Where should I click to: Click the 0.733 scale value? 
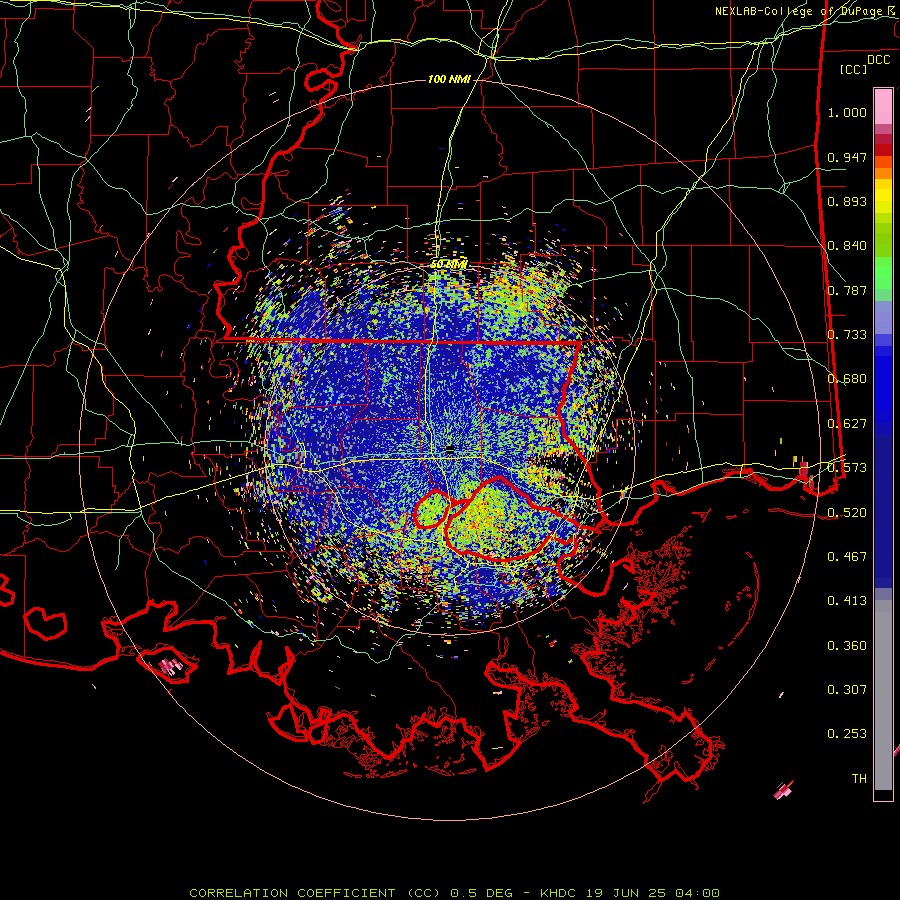pyautogui.click(x=847, y=335)
